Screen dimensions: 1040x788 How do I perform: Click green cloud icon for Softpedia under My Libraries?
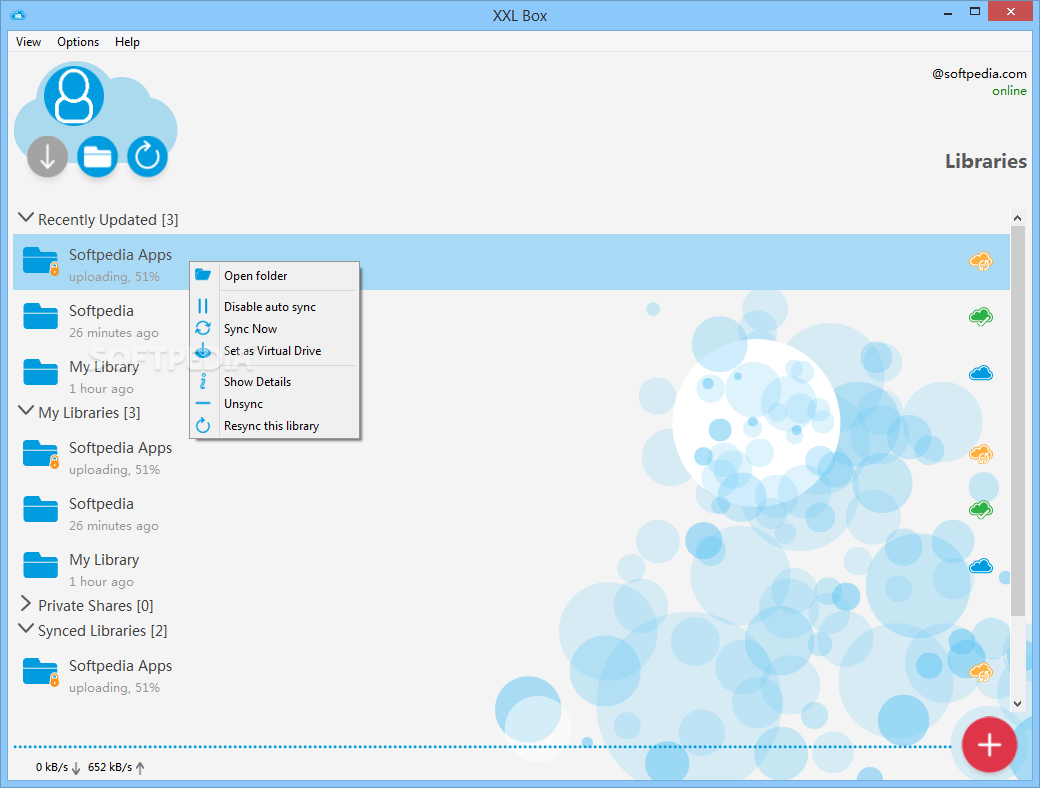pos(981,509)
